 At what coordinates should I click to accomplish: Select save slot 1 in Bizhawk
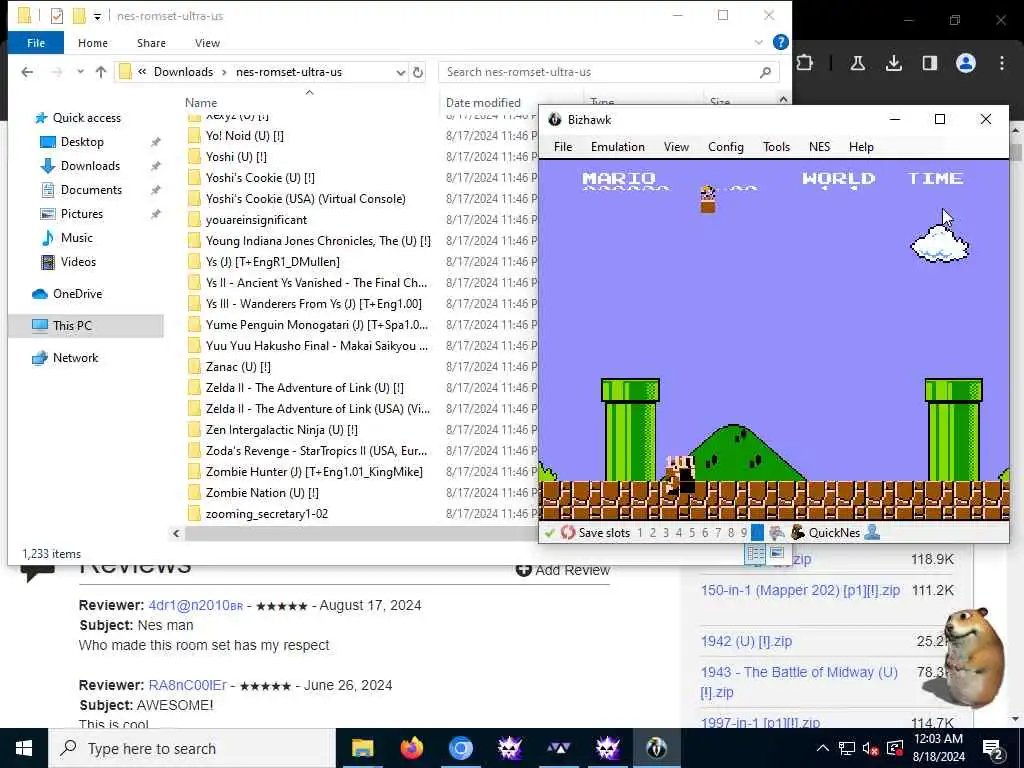[x=640, y=533]
